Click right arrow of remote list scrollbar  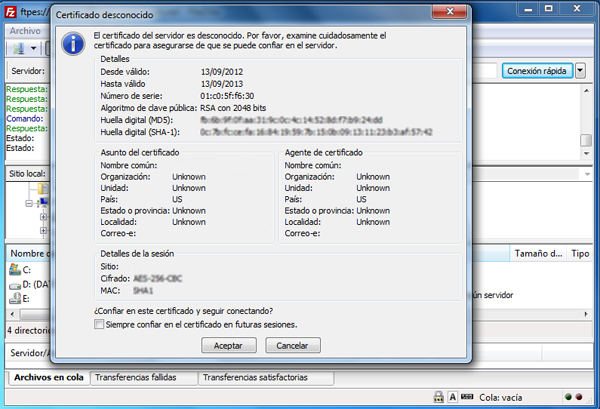pyautogui.click(x=586, y=314)
